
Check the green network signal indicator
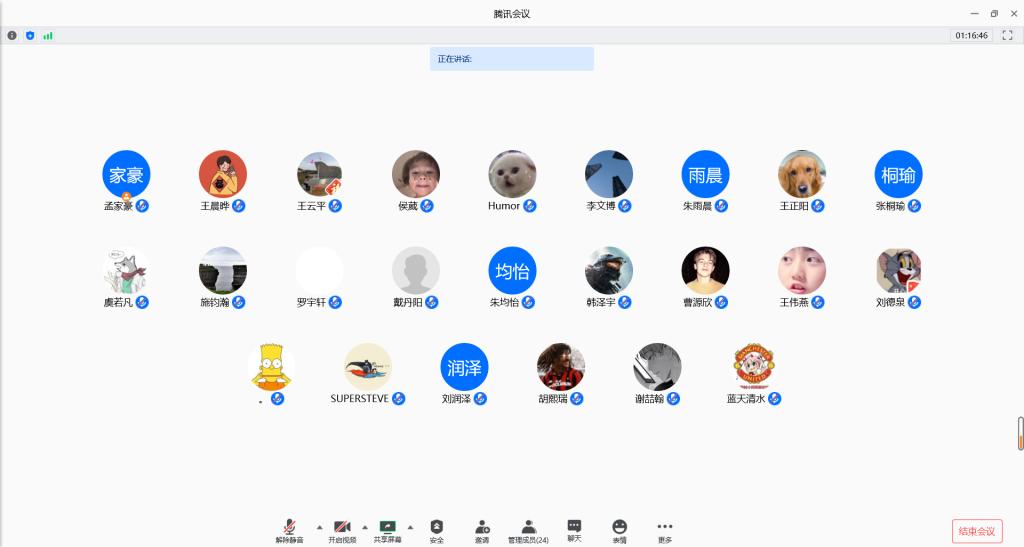(48, 35)
